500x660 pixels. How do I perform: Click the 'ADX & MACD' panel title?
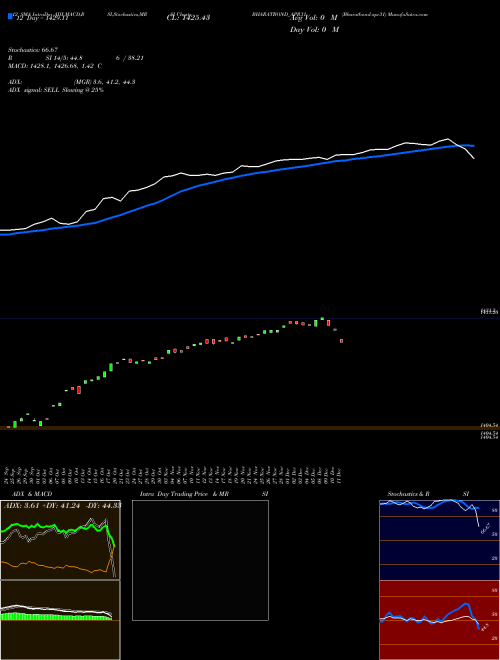coord(32,494)
